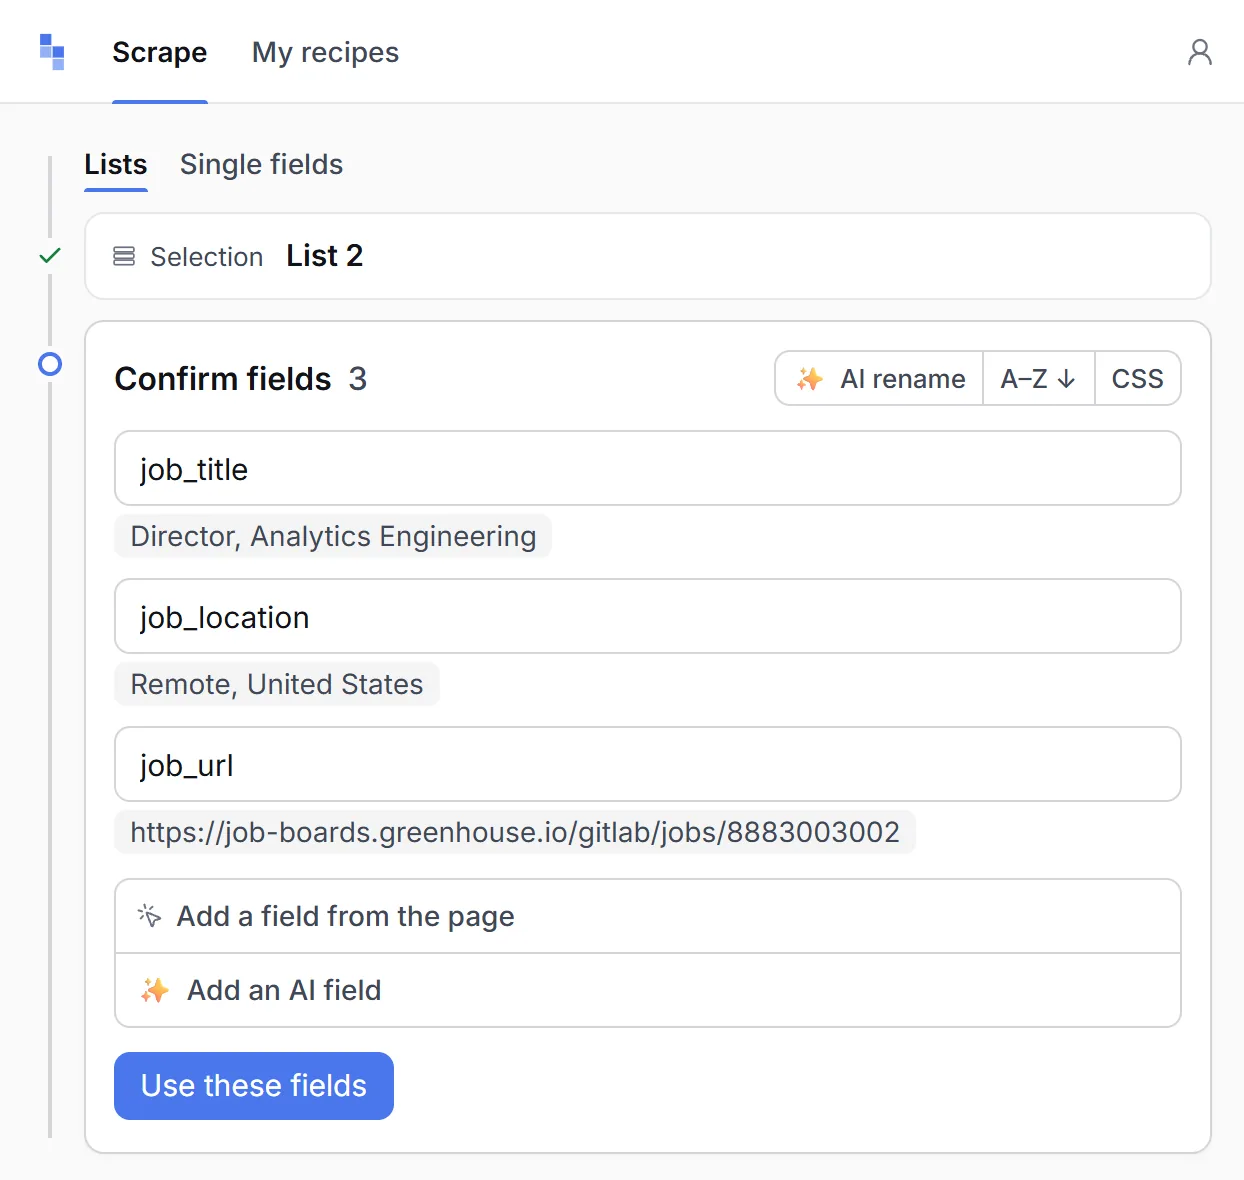Image resolution: width=1244 pixels, height=1180 pixels.
Task: Click the greenhouse.io job URL sample value
Action: click(515, 832)
